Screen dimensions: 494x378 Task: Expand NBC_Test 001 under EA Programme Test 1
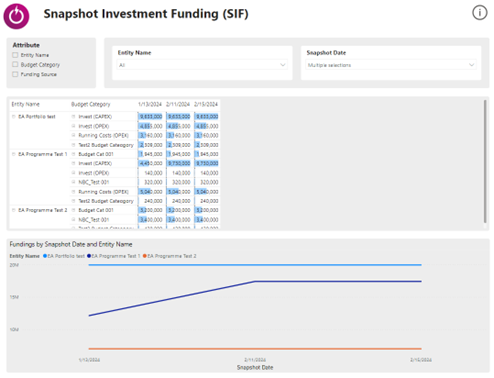(73, 182)
